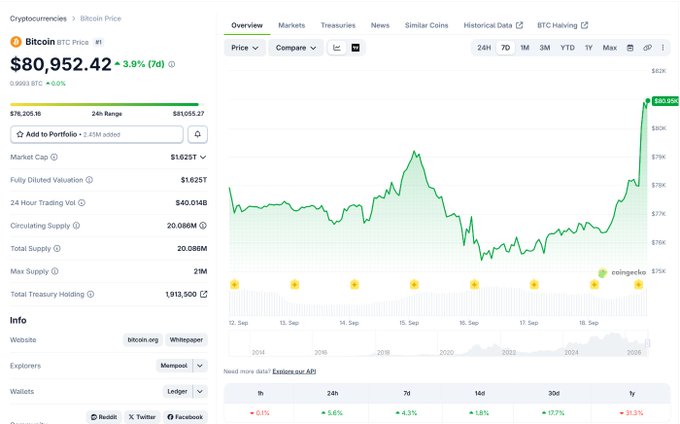680x424 pixels.
Task: Click the navigator right handle
Action: tap(647, 343)
